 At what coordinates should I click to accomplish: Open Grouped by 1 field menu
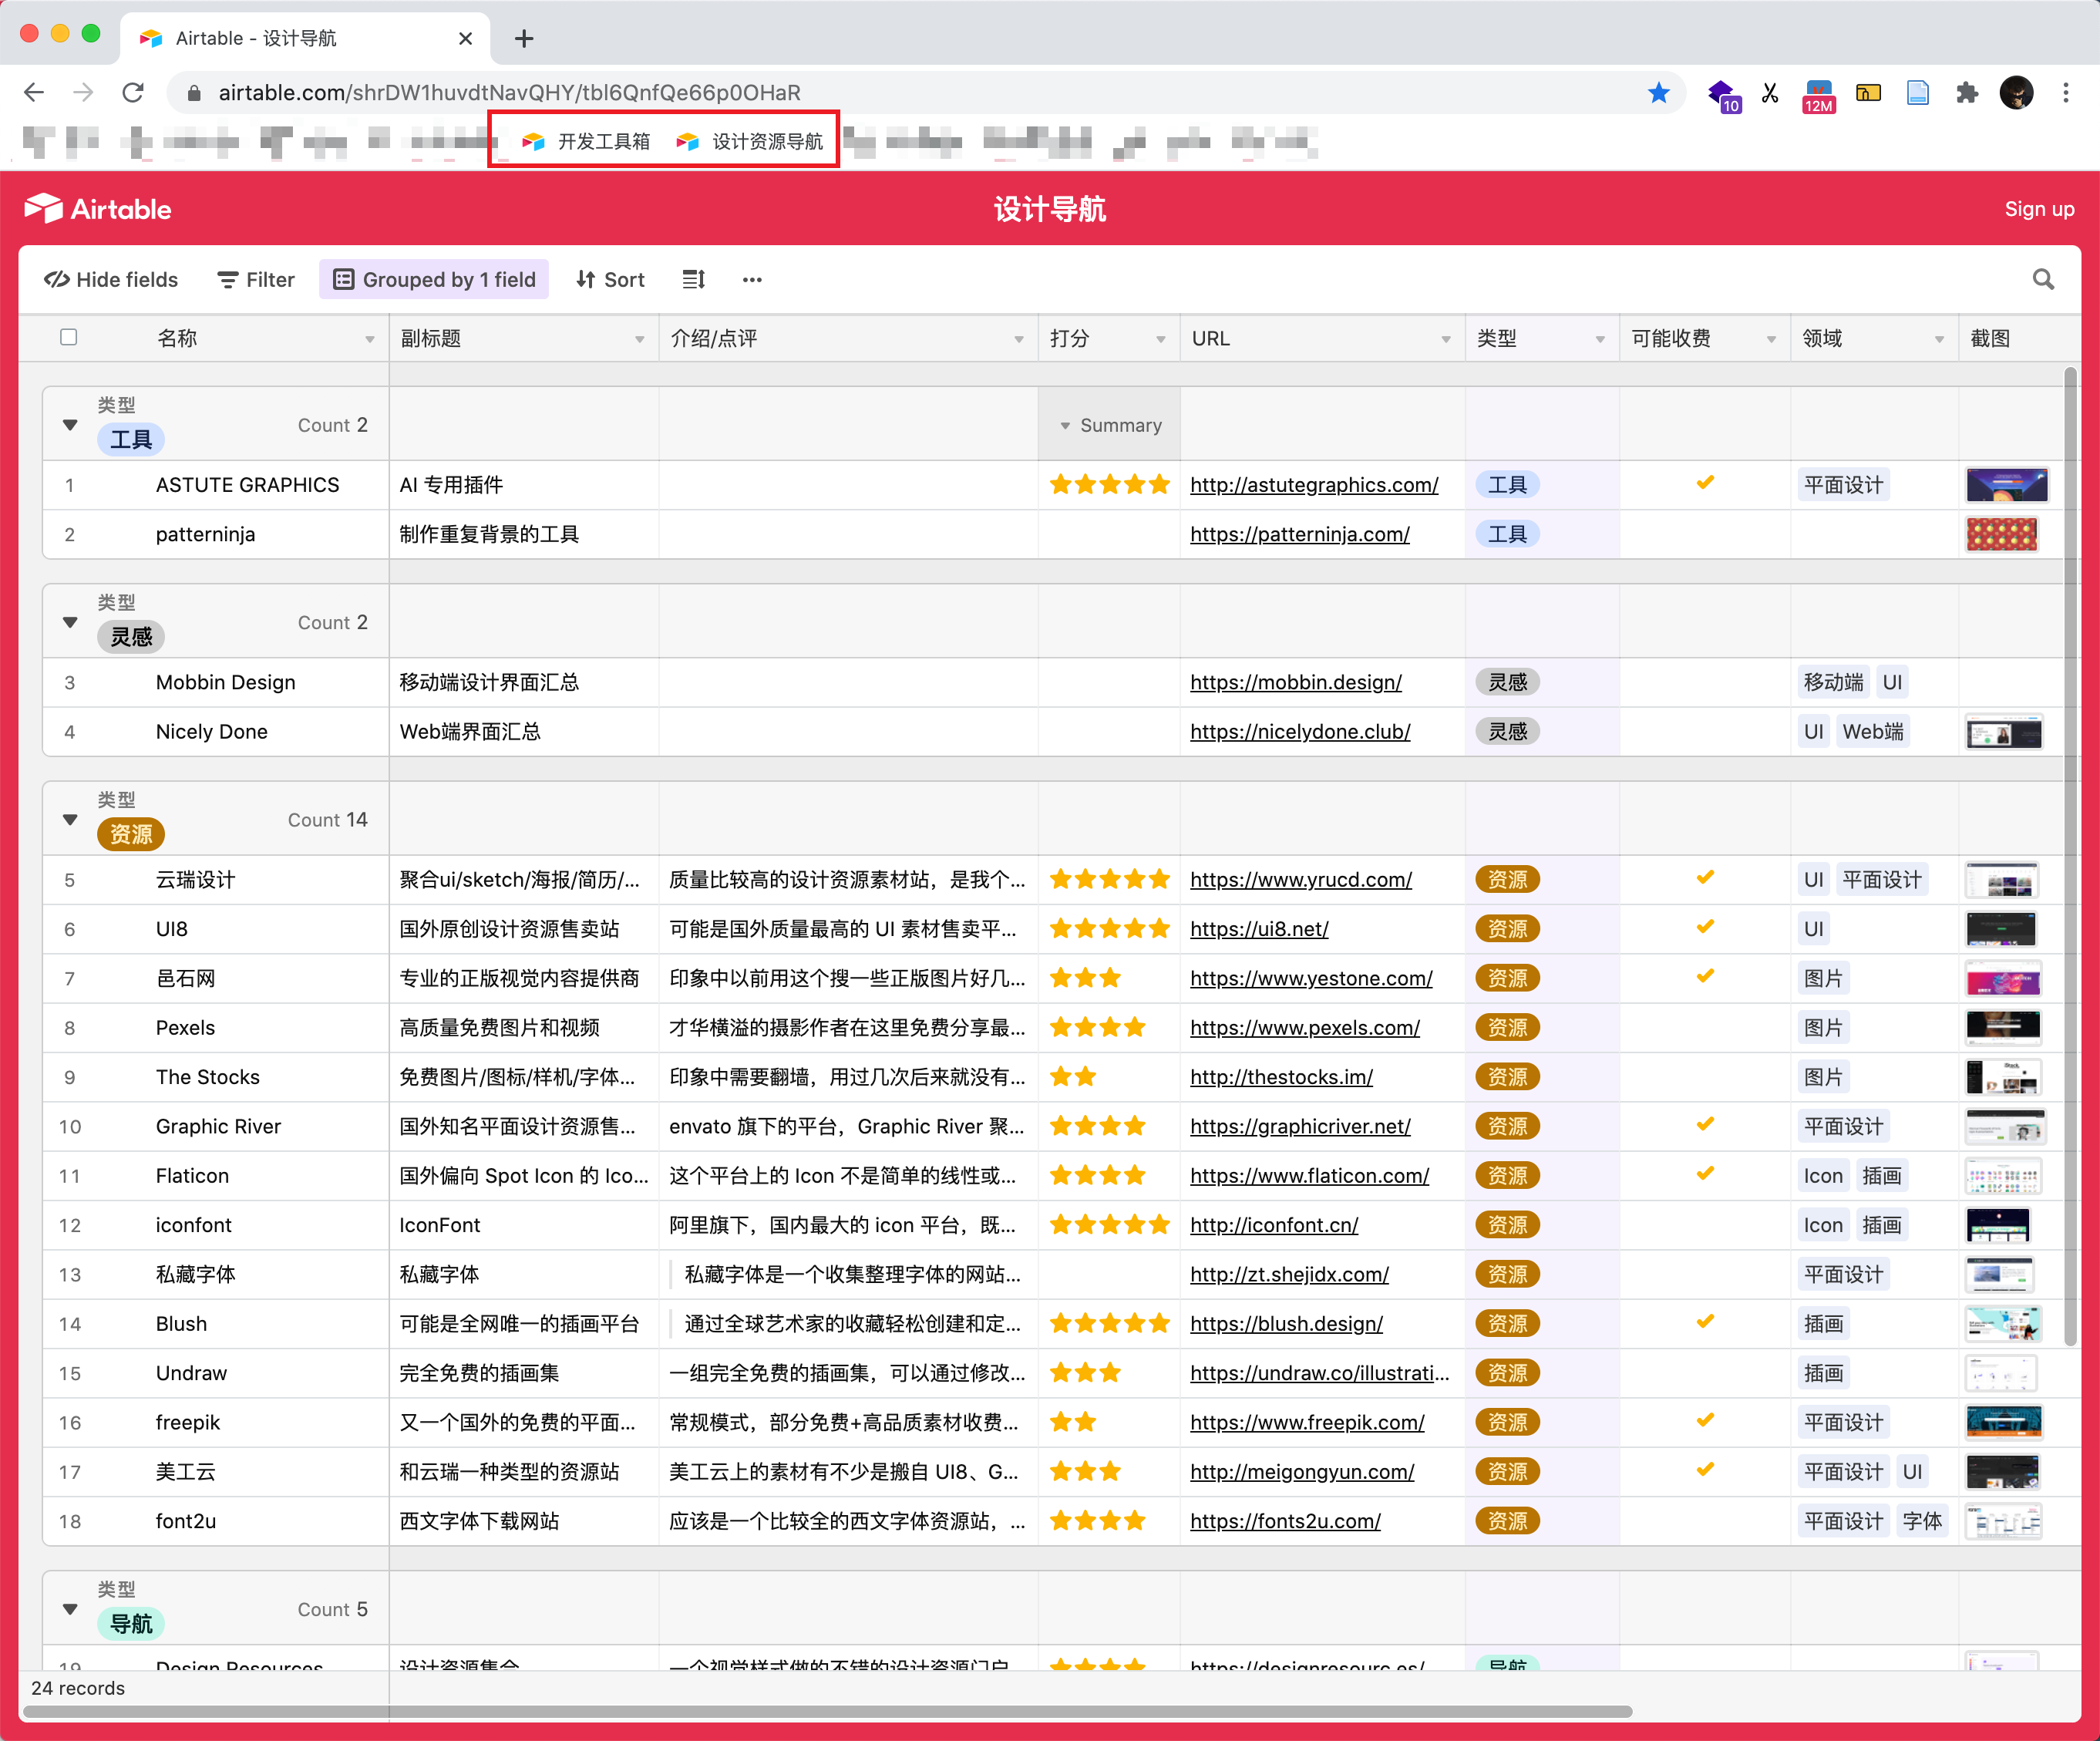click(435, 280)
